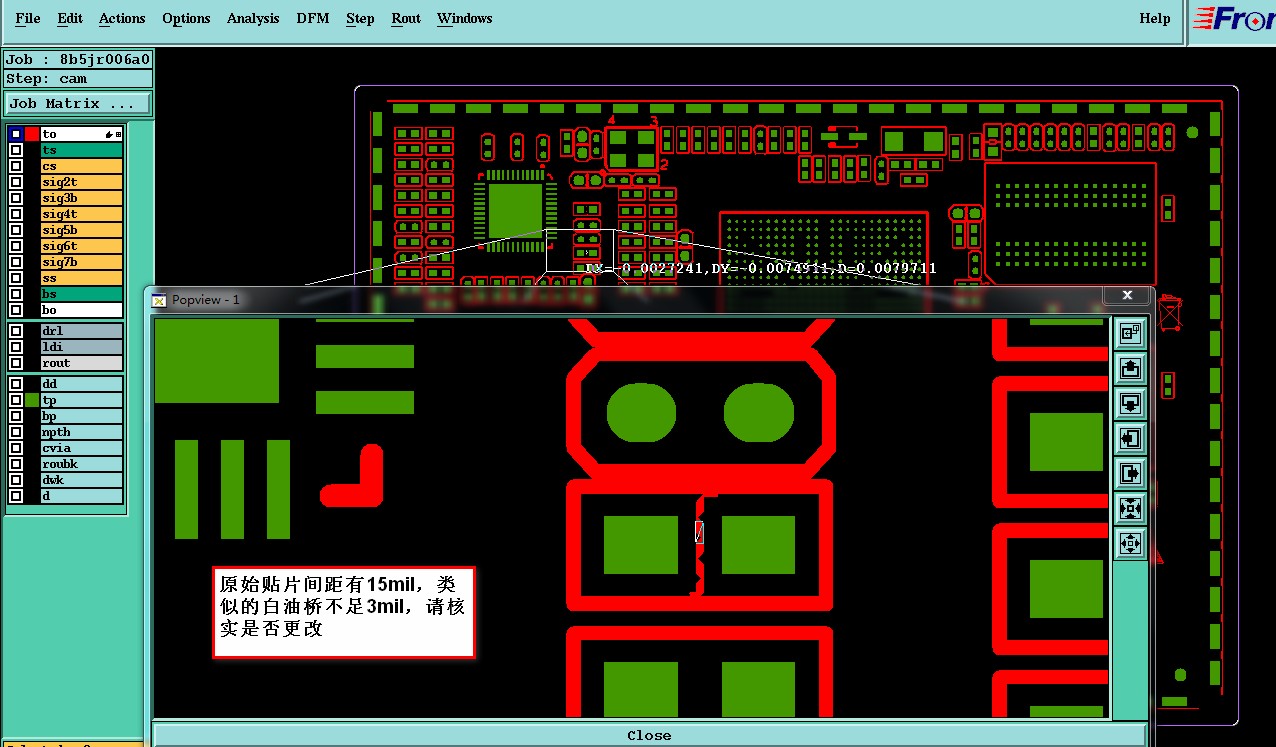Click the 'Step: cam' label

(78, 79)
